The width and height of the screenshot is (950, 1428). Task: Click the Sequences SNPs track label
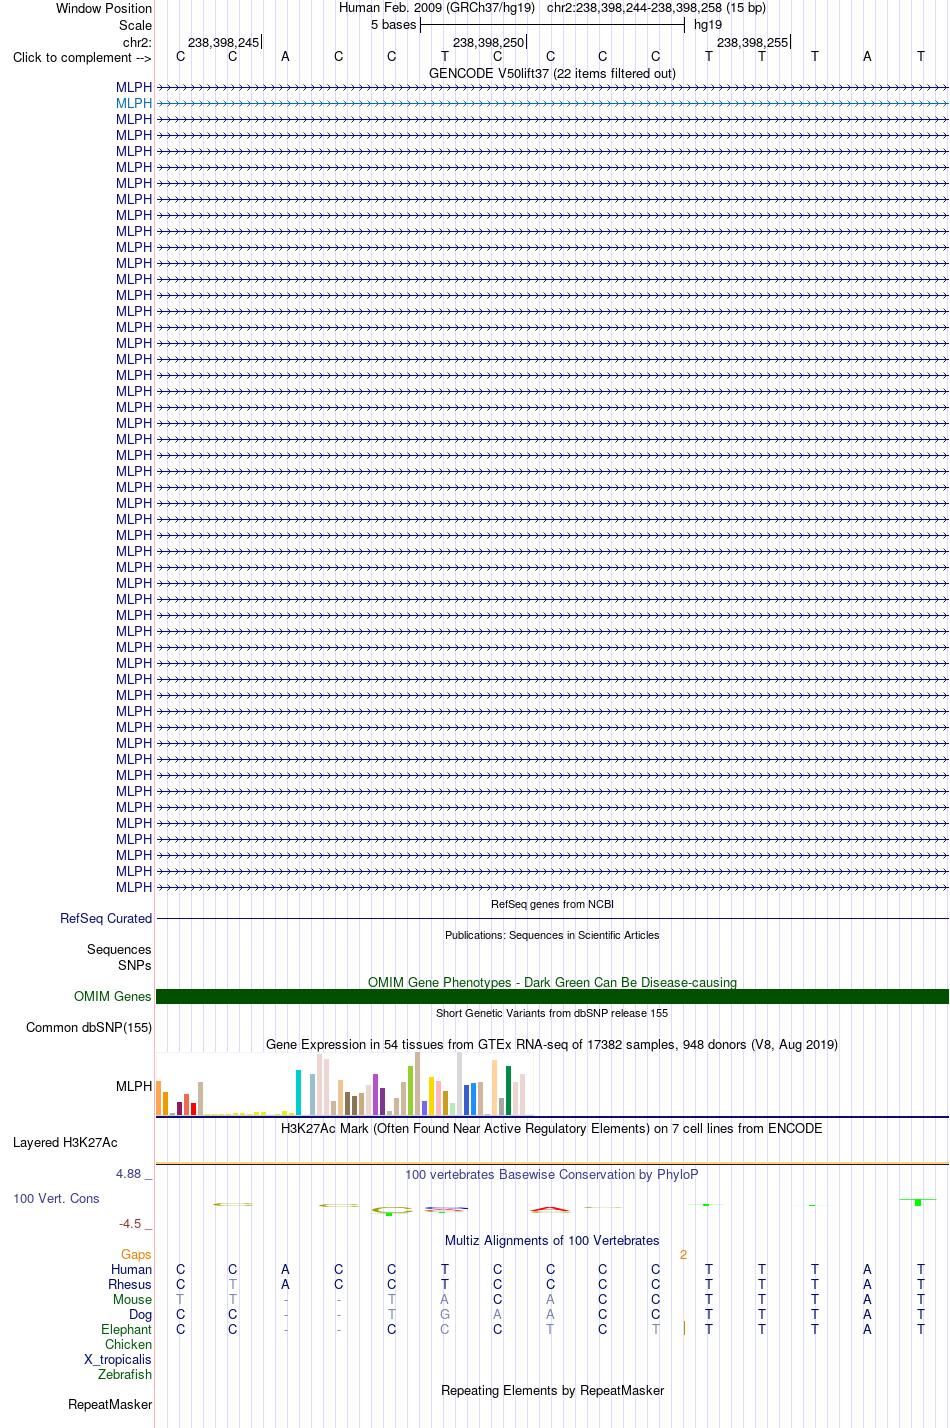[x=119, y=957]
